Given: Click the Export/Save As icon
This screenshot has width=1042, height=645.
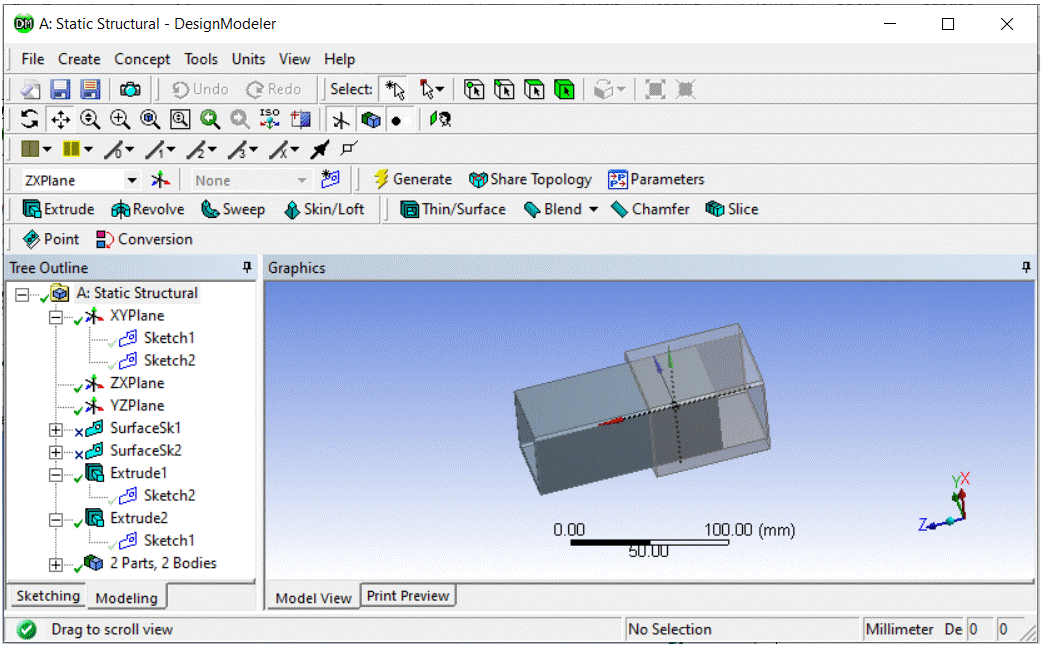Looking at the screenshot, I should coord(90,89).
